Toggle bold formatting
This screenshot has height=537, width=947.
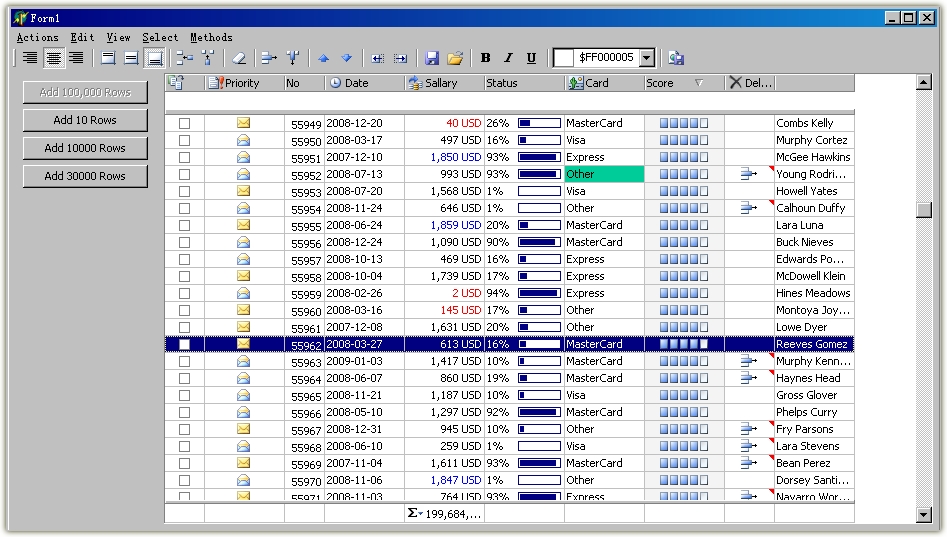485,58
